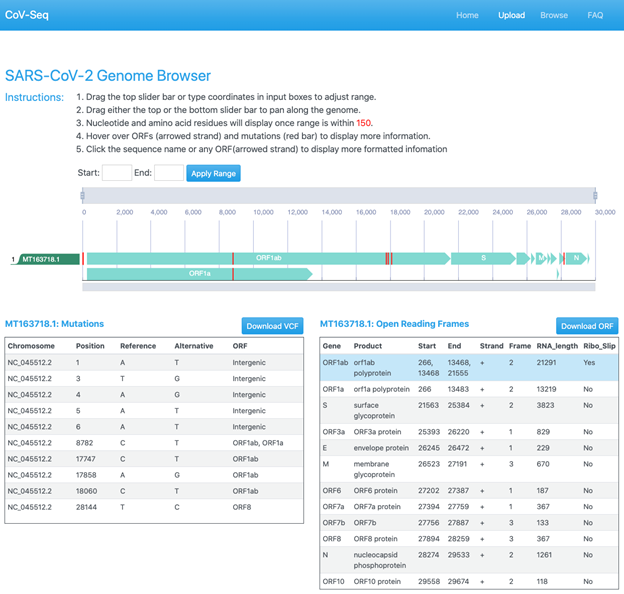Viewport: 624px width, 594px height.
Task: Open the FAQ page
Action: point(595,15)
